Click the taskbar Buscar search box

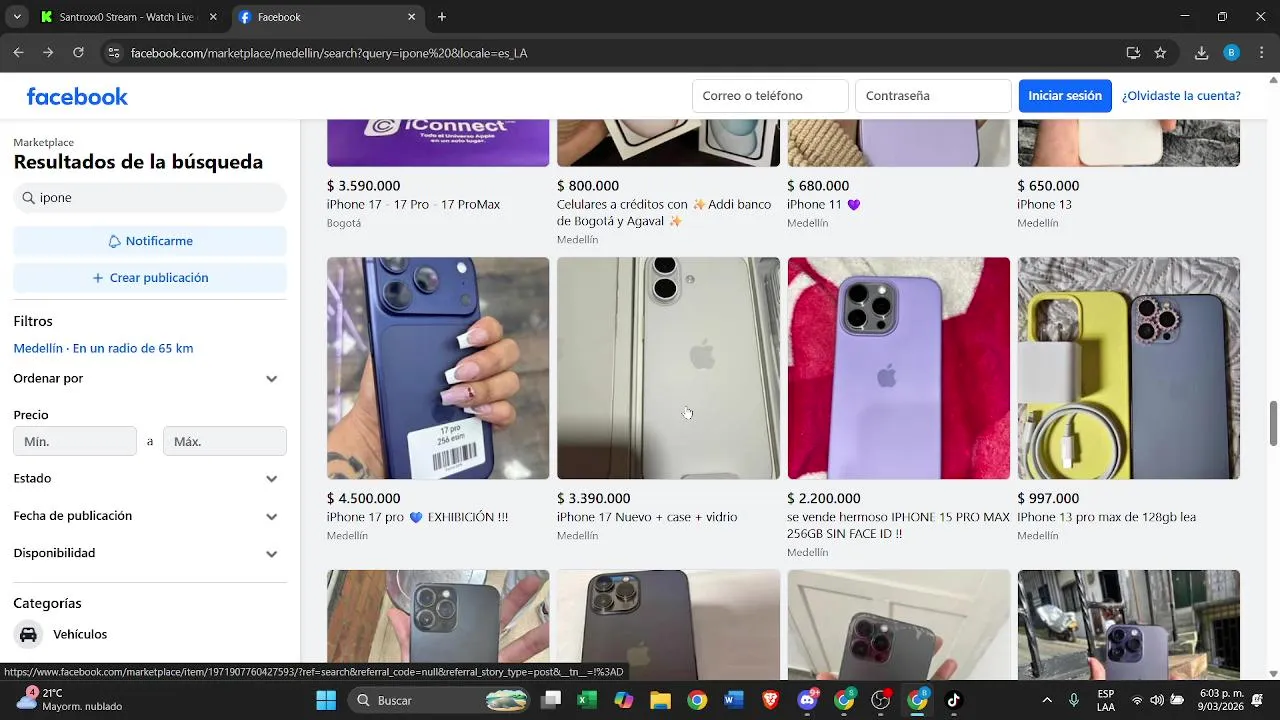click(x=440, y=700)
